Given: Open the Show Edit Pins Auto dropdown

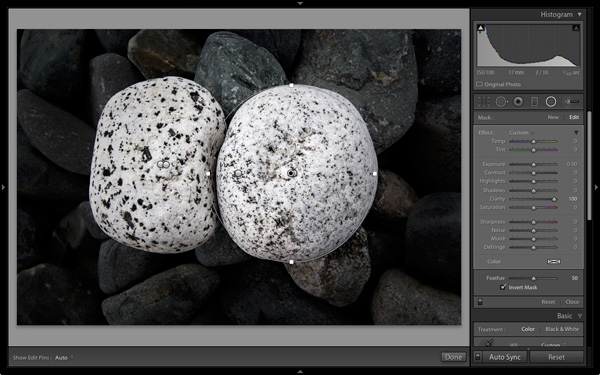Looking at the screenshot, I should (64, 358).
